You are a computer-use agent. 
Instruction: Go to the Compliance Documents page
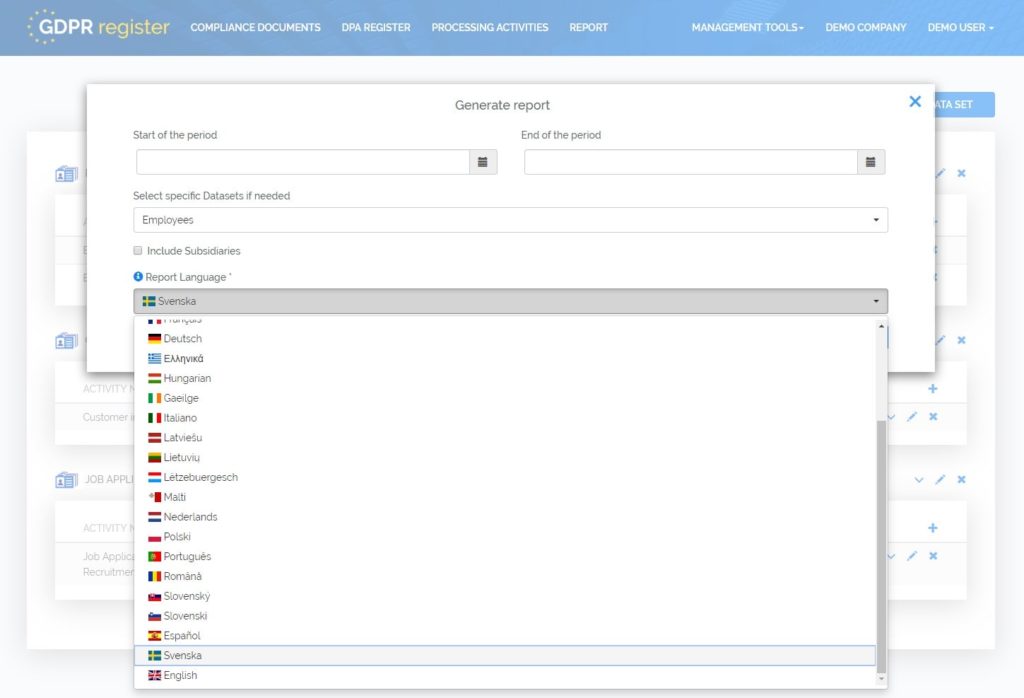coord(255,27)
